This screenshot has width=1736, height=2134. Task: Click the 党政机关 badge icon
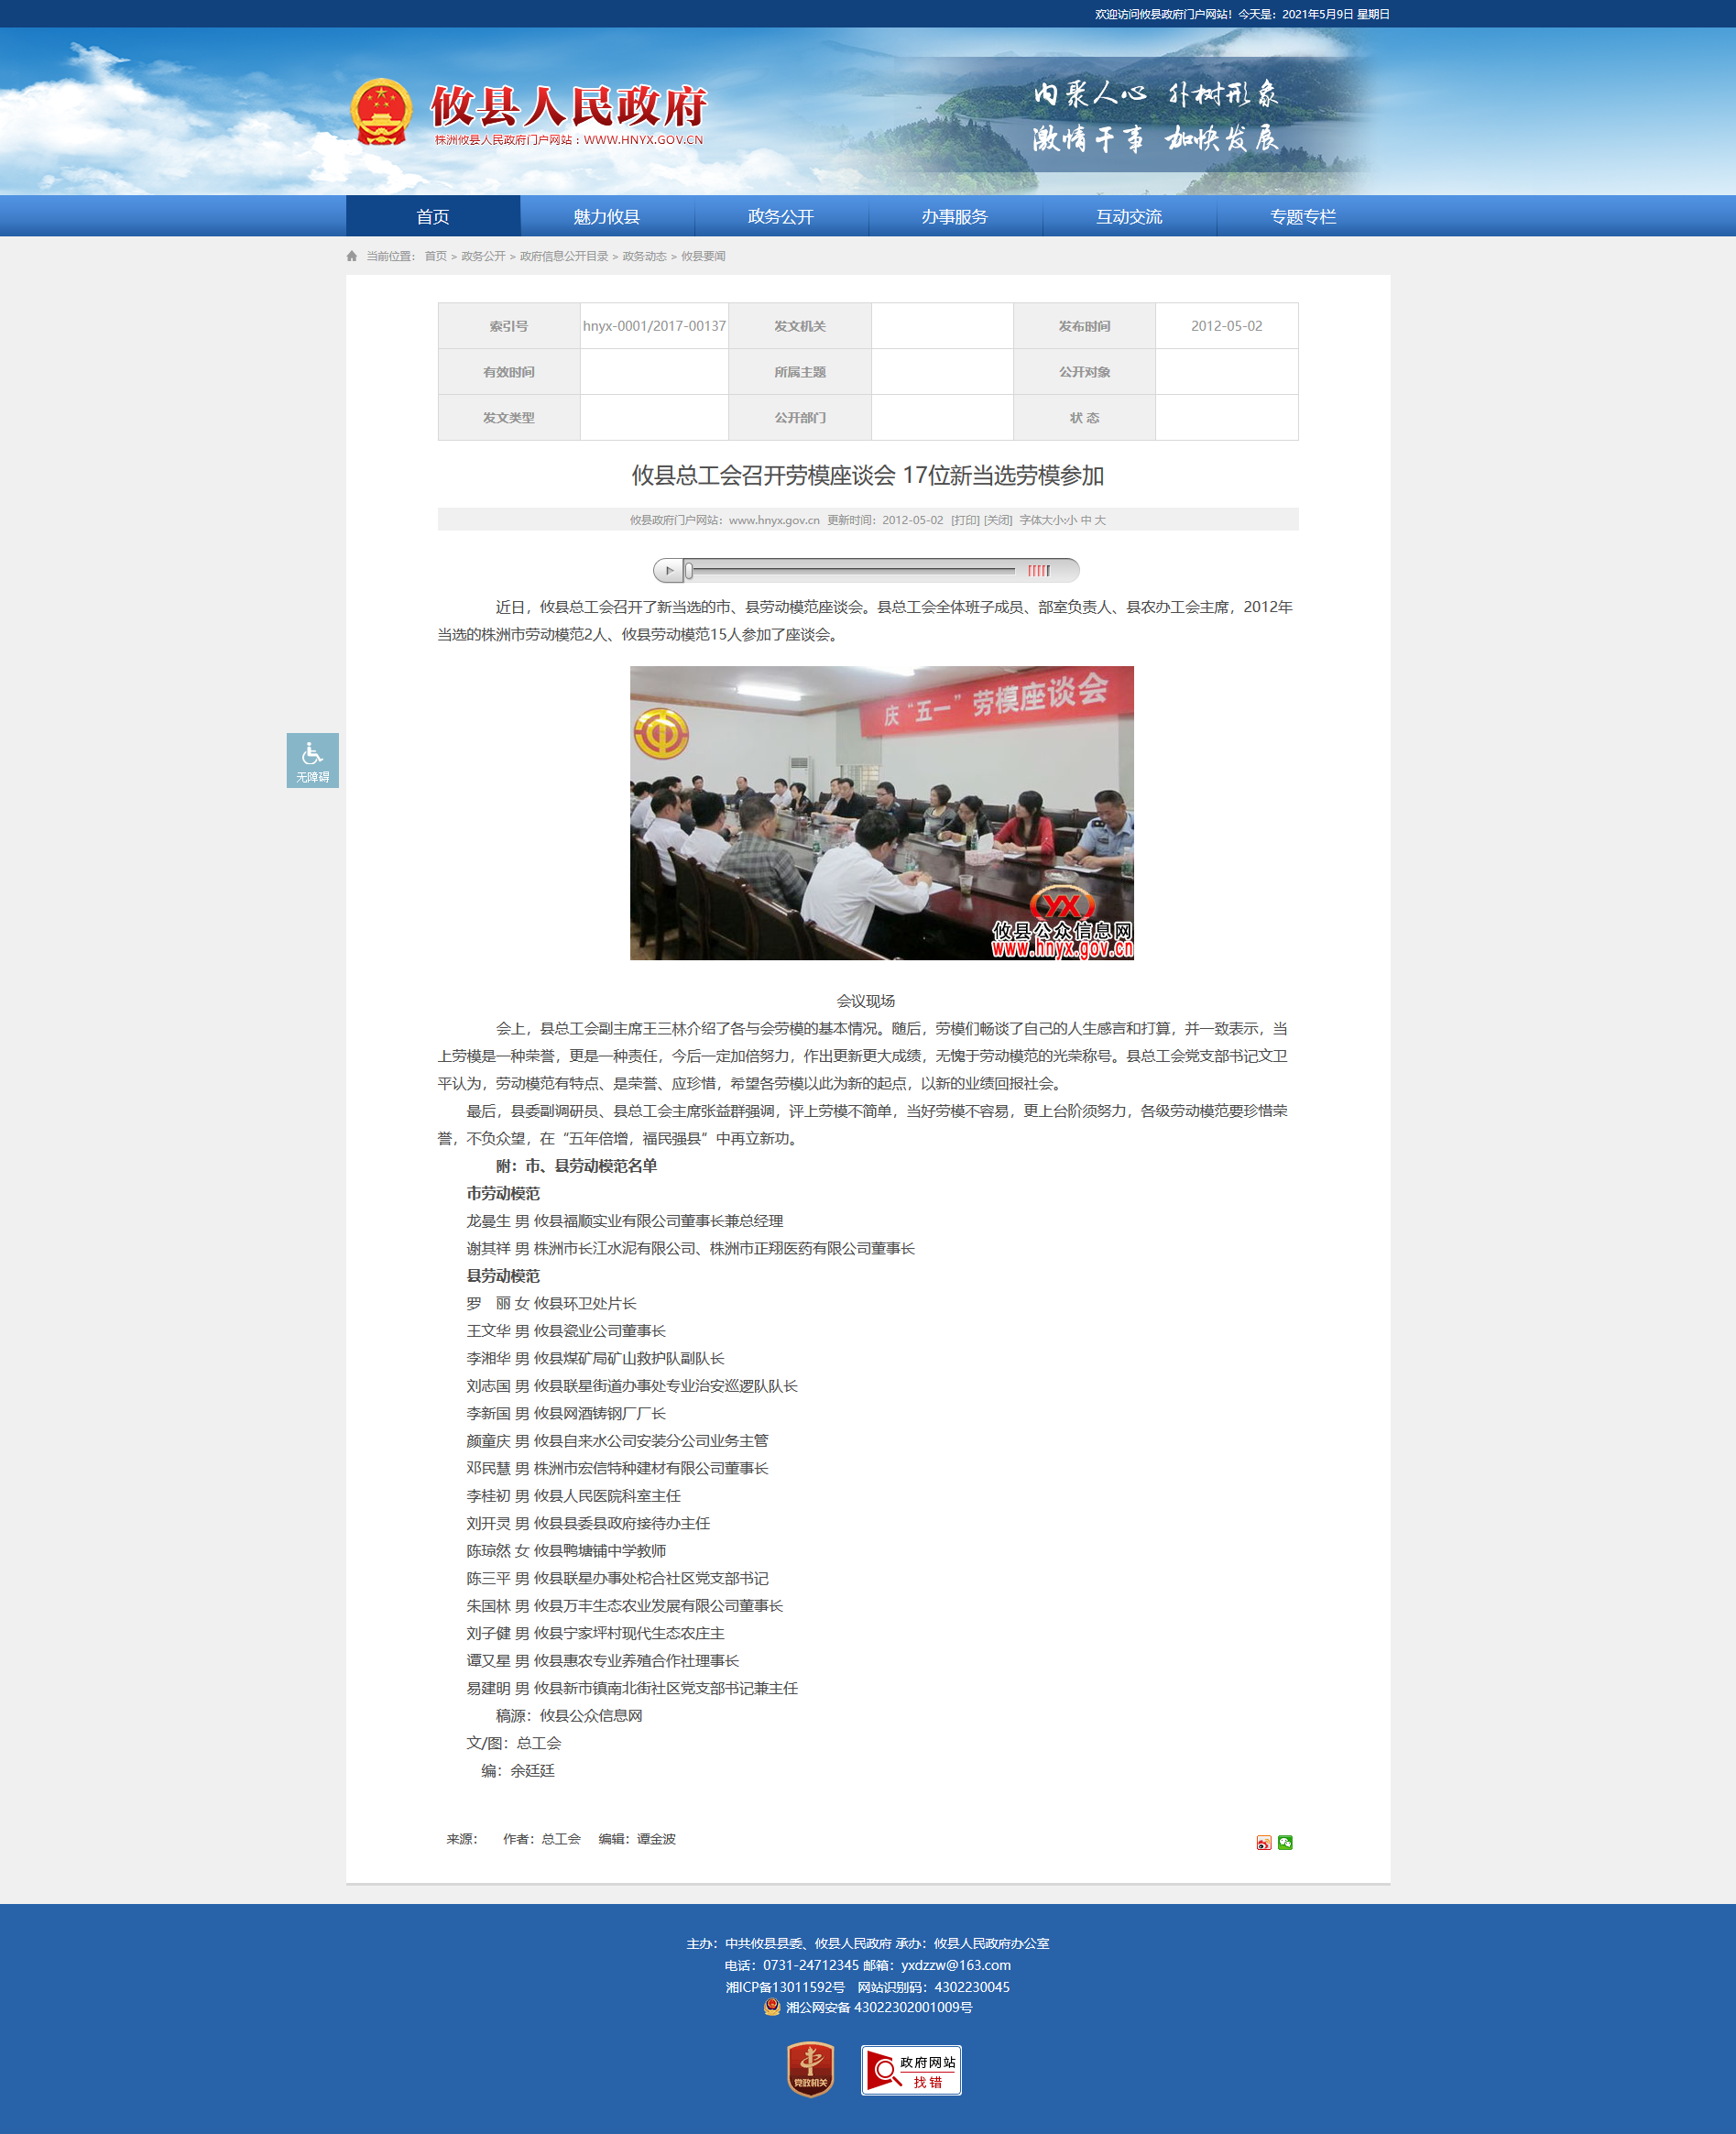click(811, 2069)
